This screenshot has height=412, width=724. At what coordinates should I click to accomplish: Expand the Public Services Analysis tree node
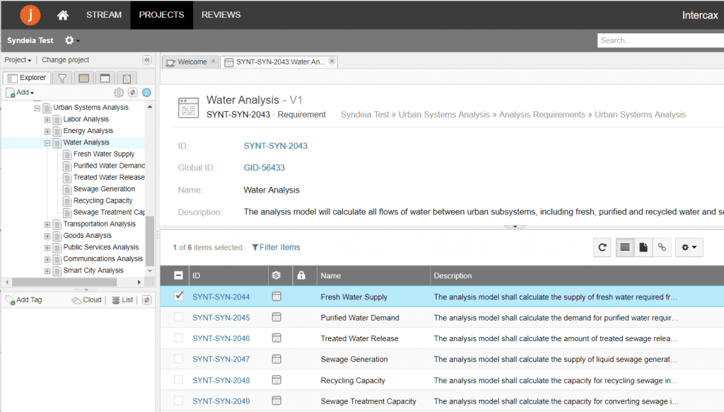[x=47, y=248]
